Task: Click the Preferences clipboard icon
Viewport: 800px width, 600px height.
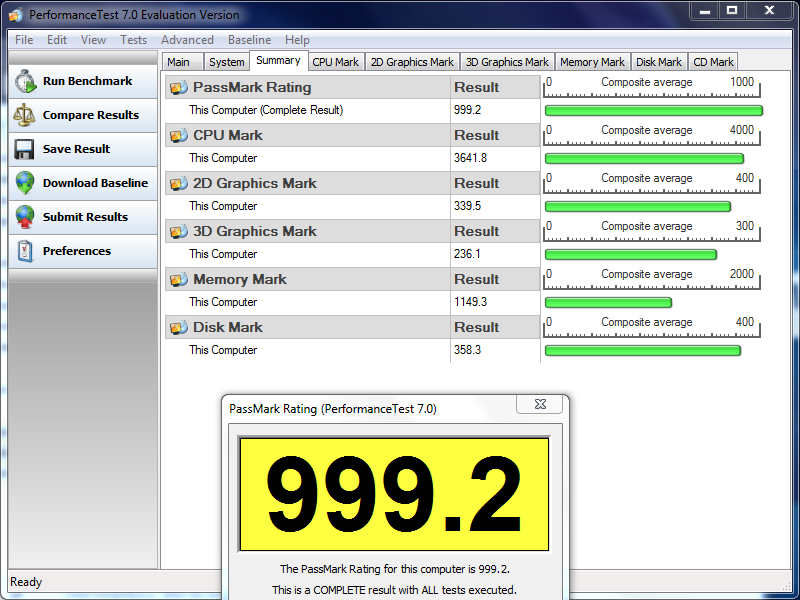Action: (x=25, y=251)
